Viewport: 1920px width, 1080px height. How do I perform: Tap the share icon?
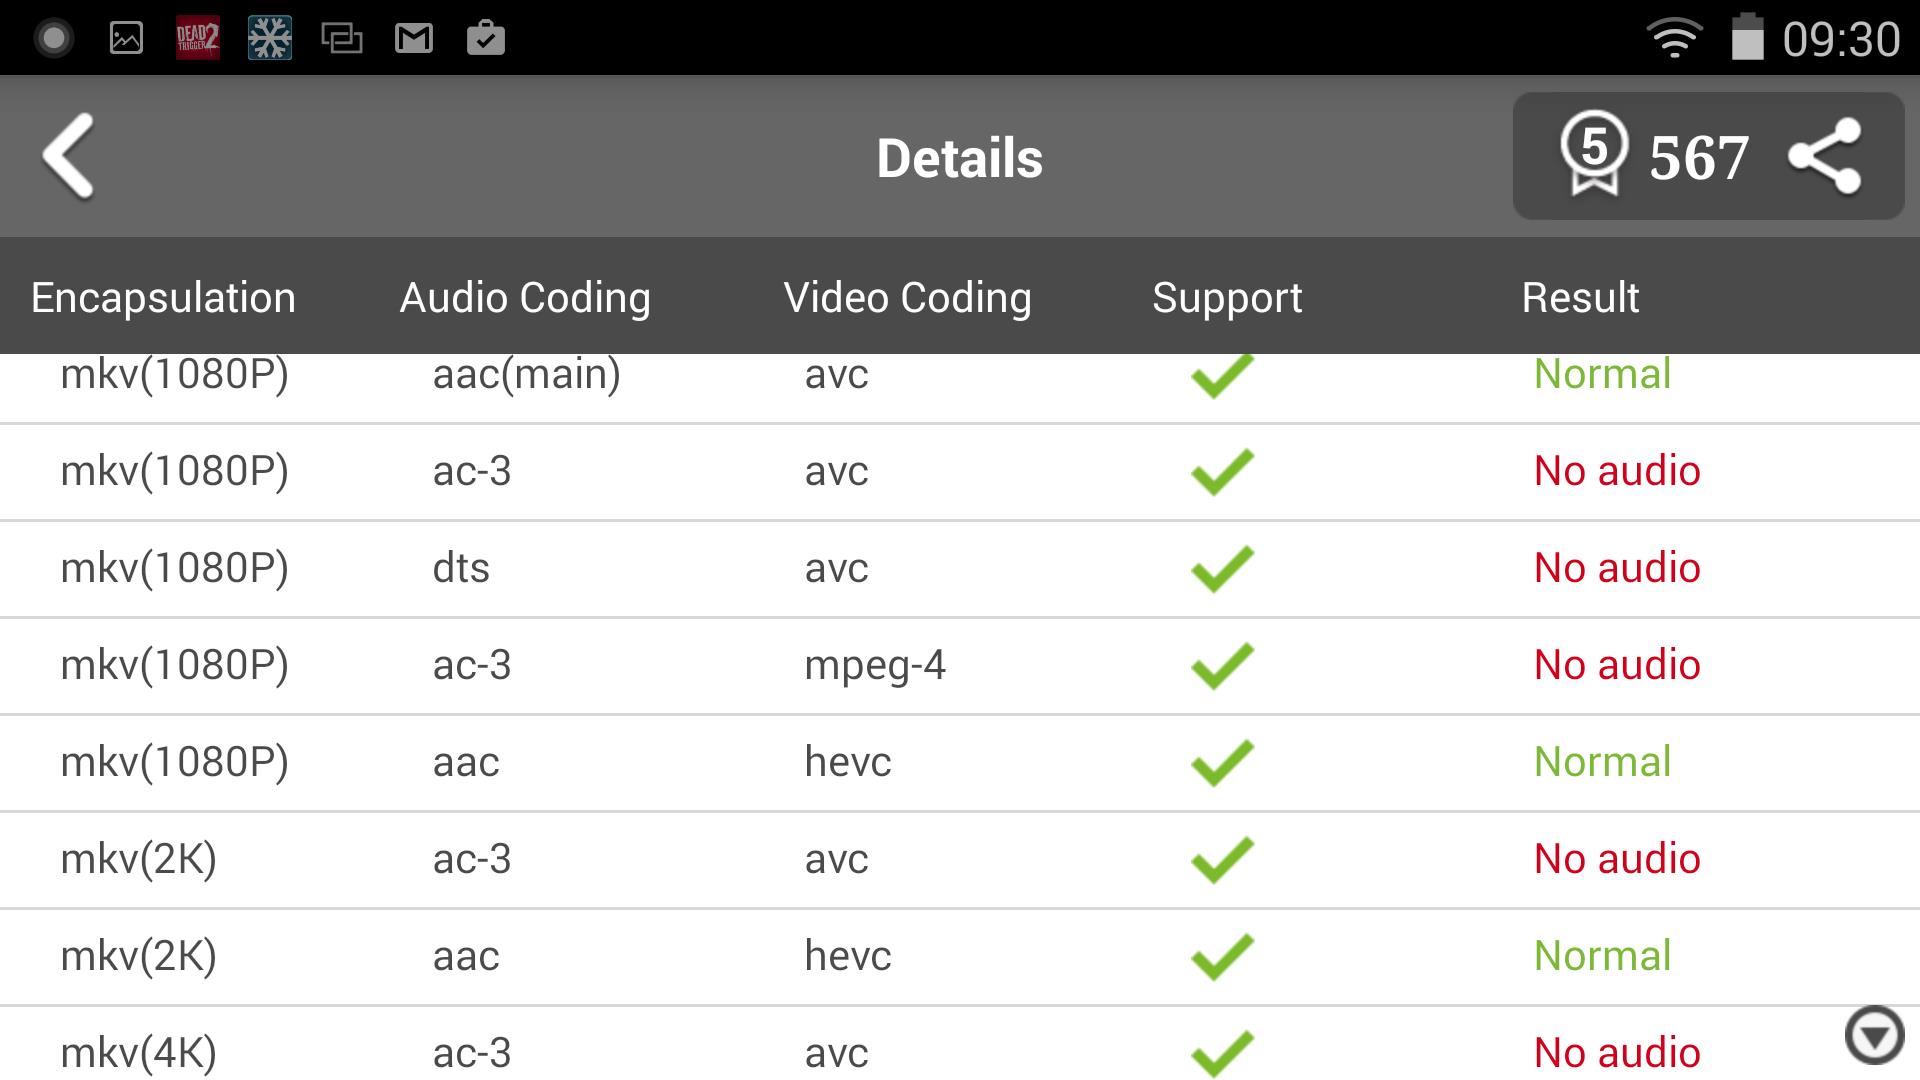pyautogui.click(x=1825, y=156)
